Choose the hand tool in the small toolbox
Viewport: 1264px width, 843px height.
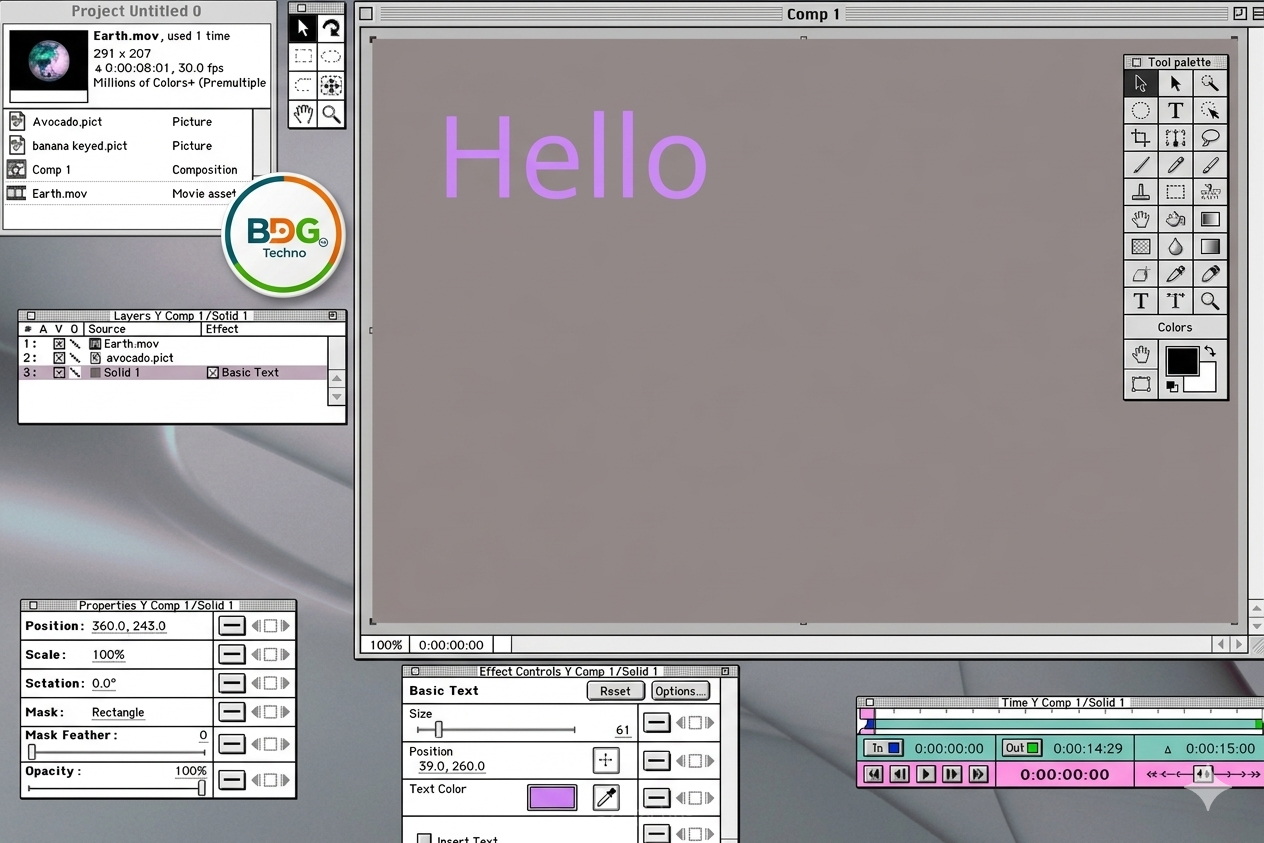pyautogui.click(x=303, y=114)
